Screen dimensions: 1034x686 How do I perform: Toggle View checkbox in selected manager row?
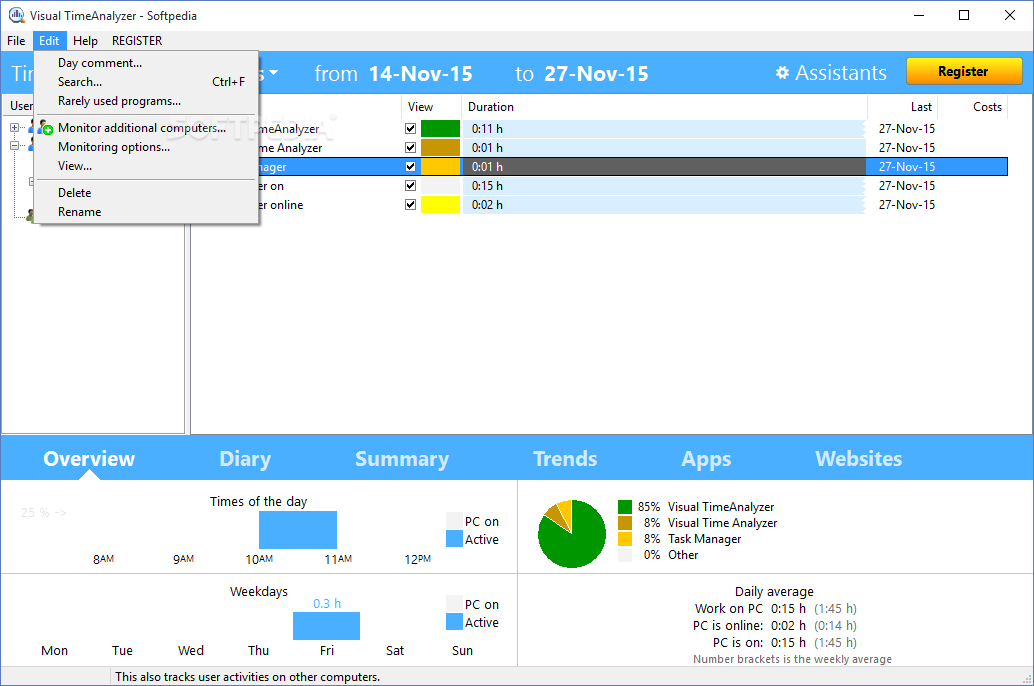(x=410, y=167)
